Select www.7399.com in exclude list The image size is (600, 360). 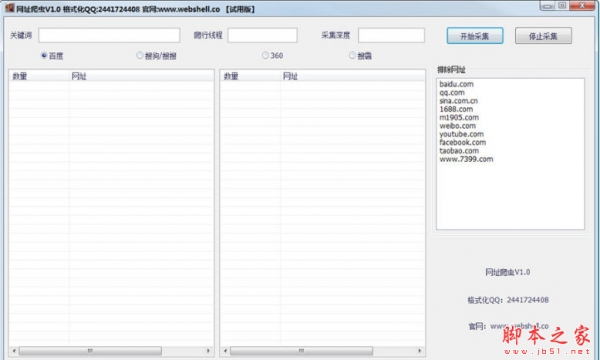(466, 159)
